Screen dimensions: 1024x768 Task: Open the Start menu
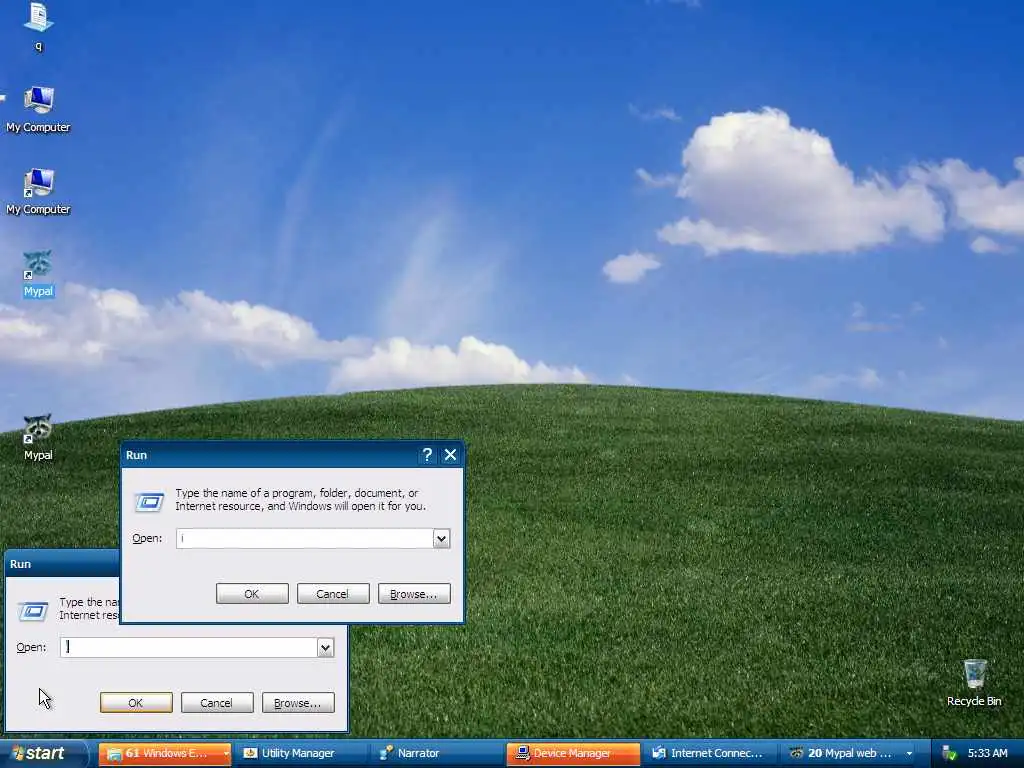[x=43, y=754]
